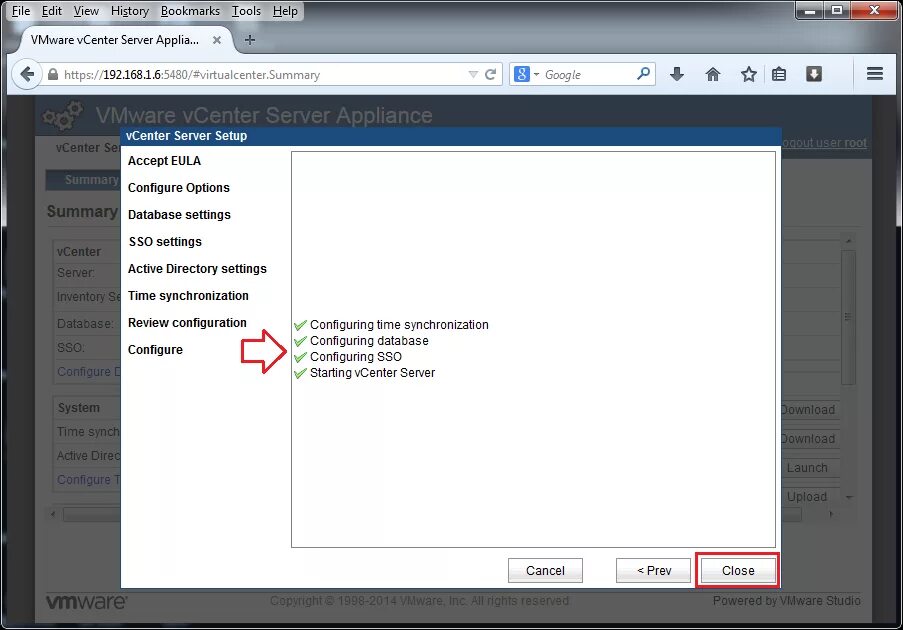The height and width of the screenshot is (630, 903).
Task: Open the downloads arrow icon
Action: (677, 73)
